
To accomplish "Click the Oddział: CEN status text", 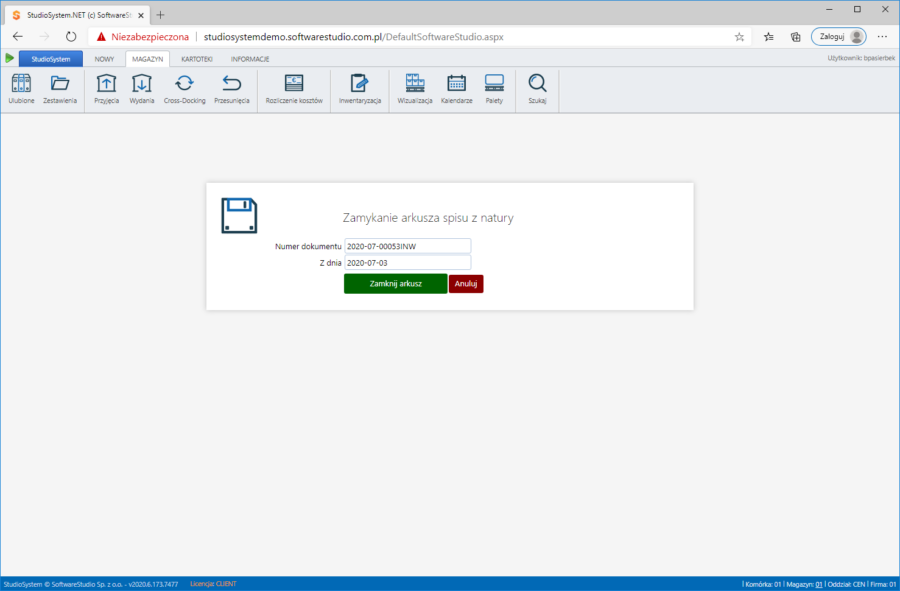I will (x=846, y=584).
